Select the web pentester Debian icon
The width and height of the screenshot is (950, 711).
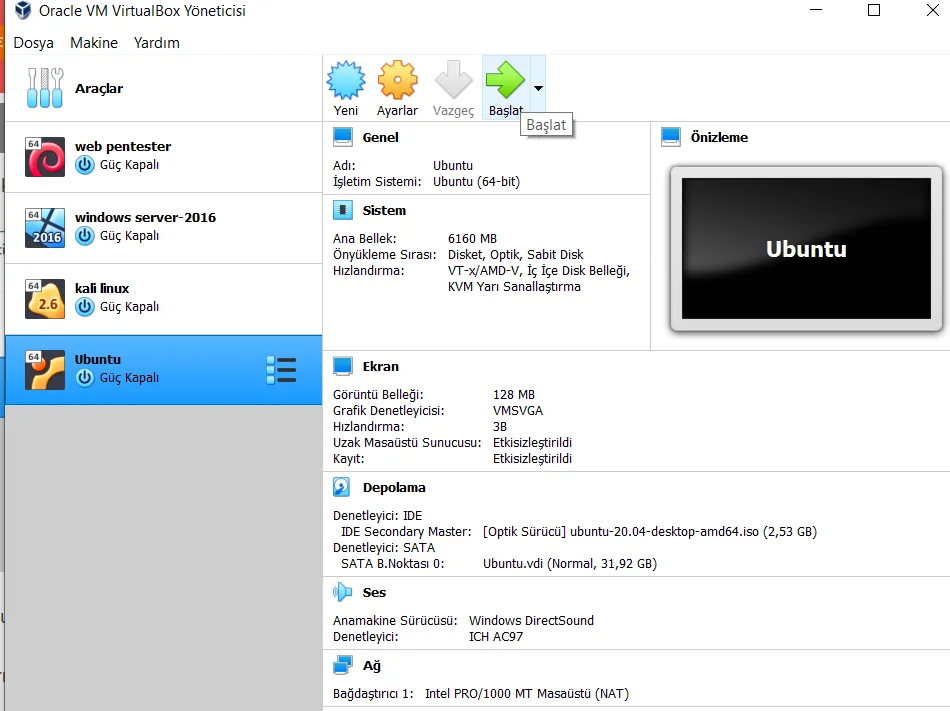click(45, 157)
